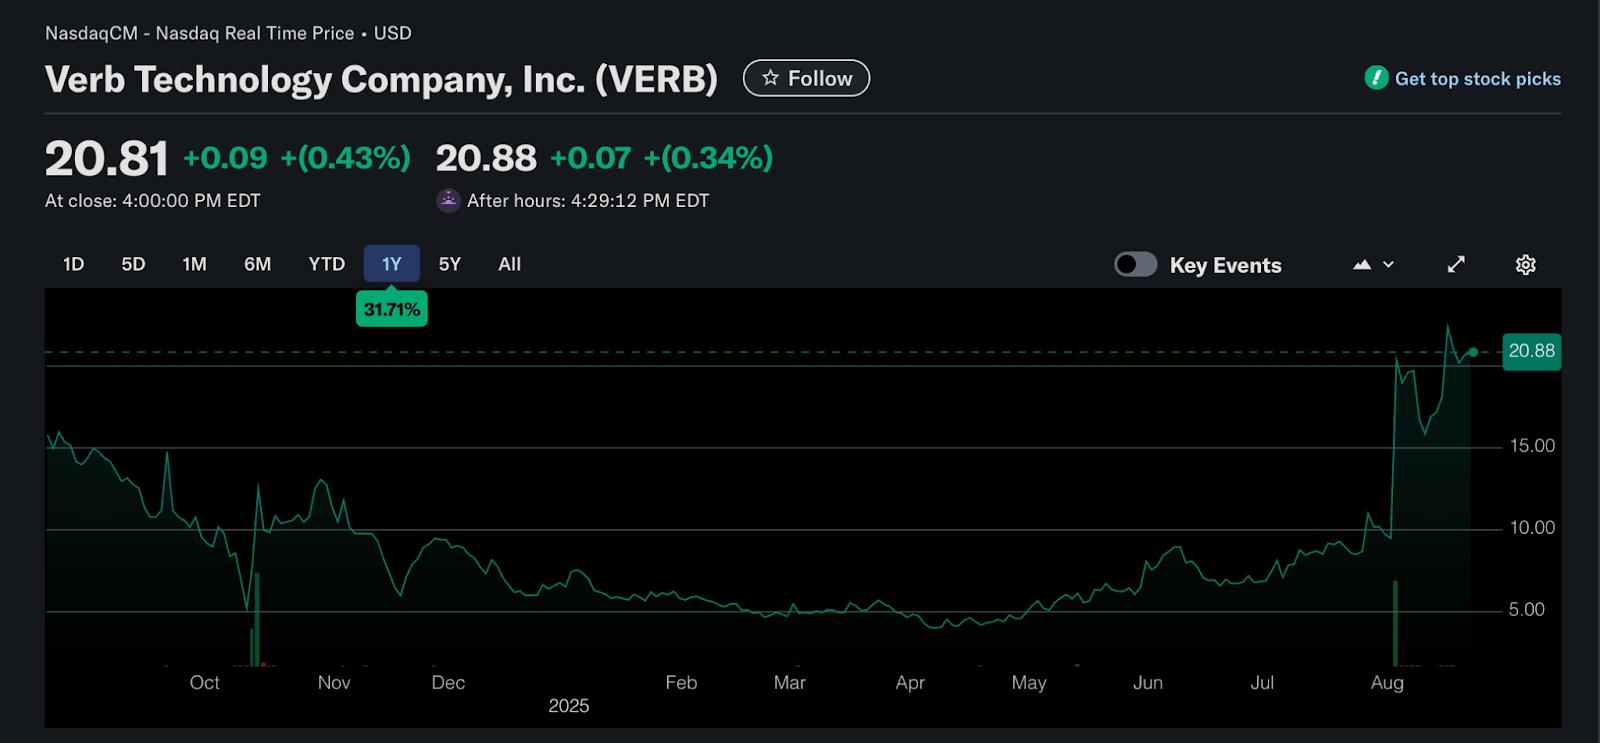The height and width of the screenshot is (743, 1600).
Task: Click the after hours moon icon
Action: pos(448,200)
